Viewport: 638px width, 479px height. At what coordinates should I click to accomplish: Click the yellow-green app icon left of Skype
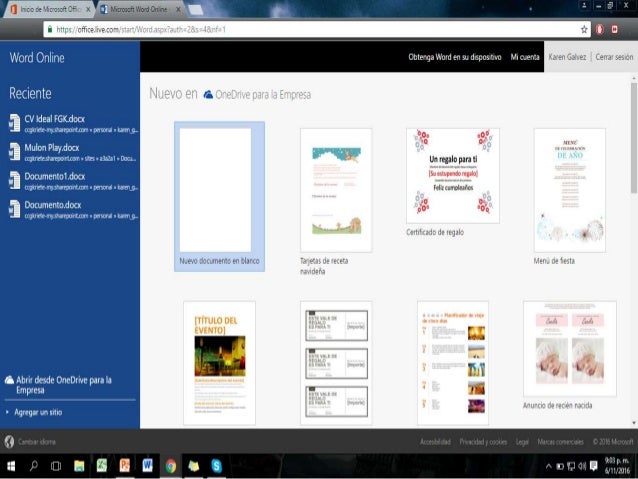[194, 466]
